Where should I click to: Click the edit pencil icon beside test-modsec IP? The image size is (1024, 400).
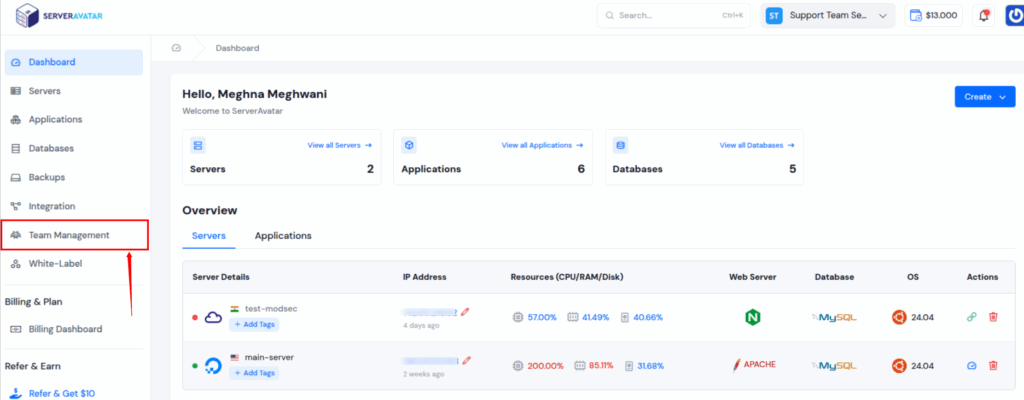pyautogui.click(x=465, y=311)
